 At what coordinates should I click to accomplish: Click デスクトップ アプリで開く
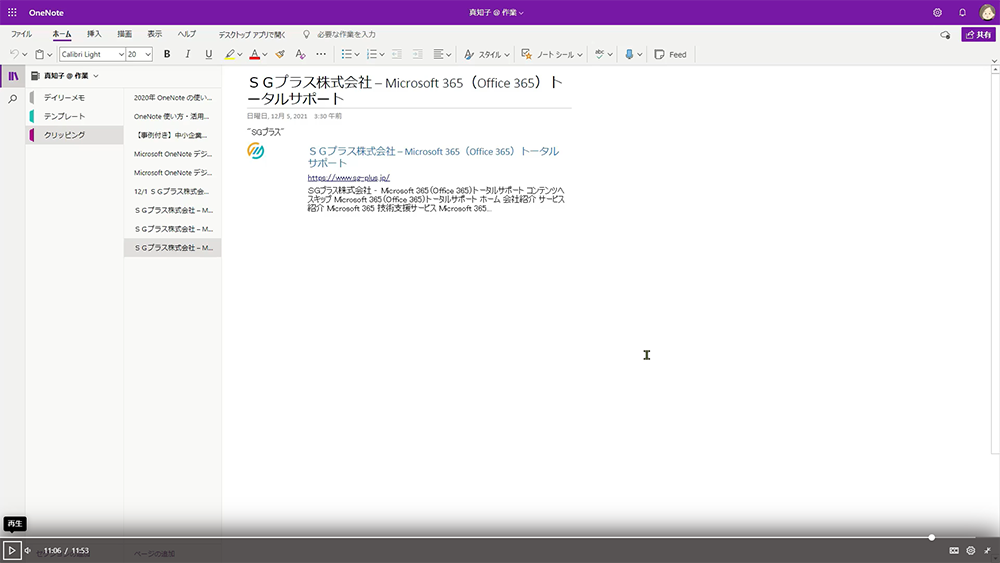click(252, 34)
